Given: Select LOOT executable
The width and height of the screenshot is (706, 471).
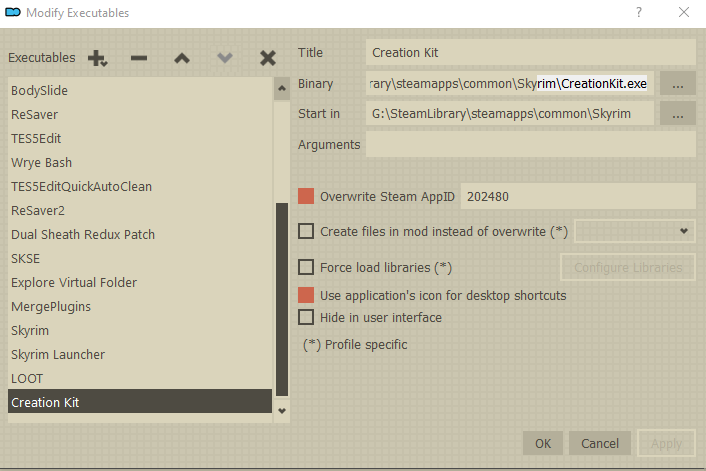Looking at the screenshot, I should pos(140,378).
